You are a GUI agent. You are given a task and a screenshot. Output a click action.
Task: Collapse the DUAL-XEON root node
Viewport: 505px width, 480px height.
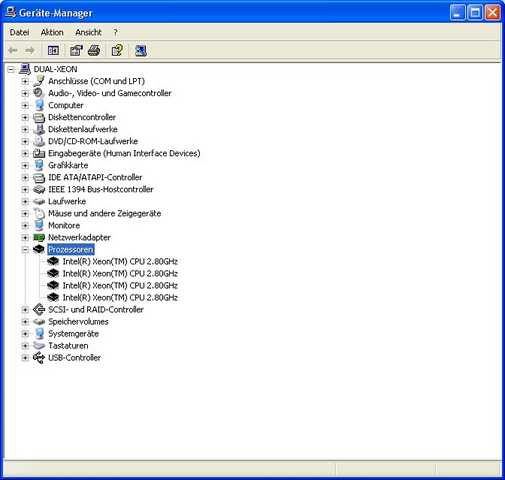(11, 69)
